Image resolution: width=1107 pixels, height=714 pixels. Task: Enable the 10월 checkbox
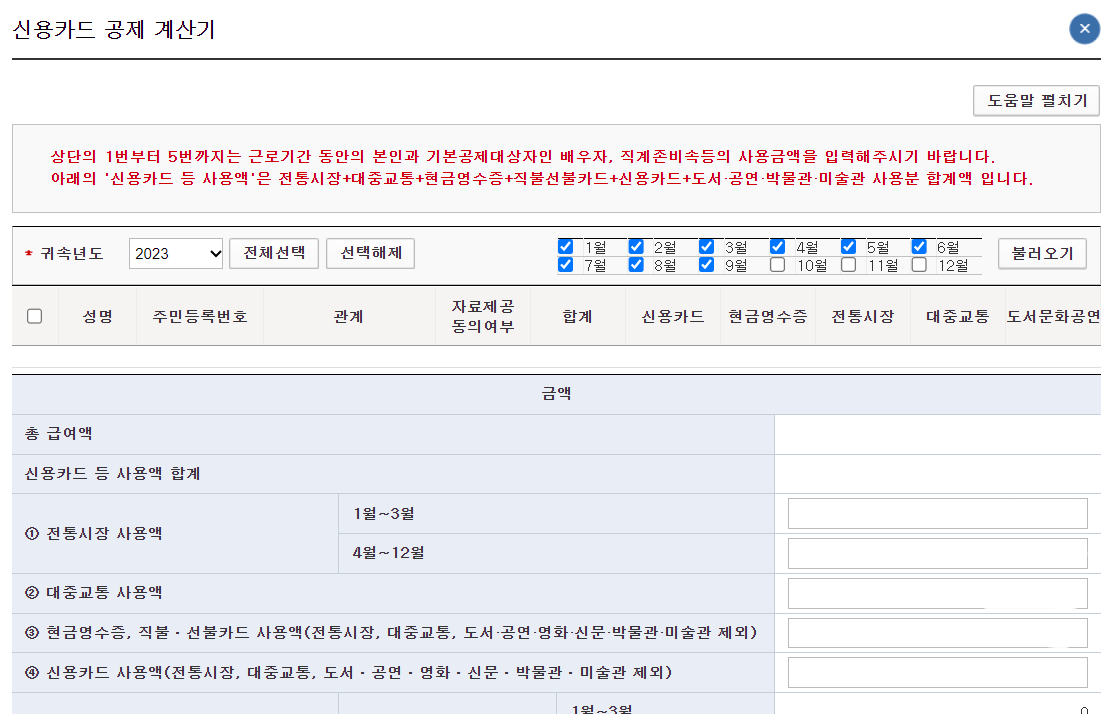click(x=776, y=264)
